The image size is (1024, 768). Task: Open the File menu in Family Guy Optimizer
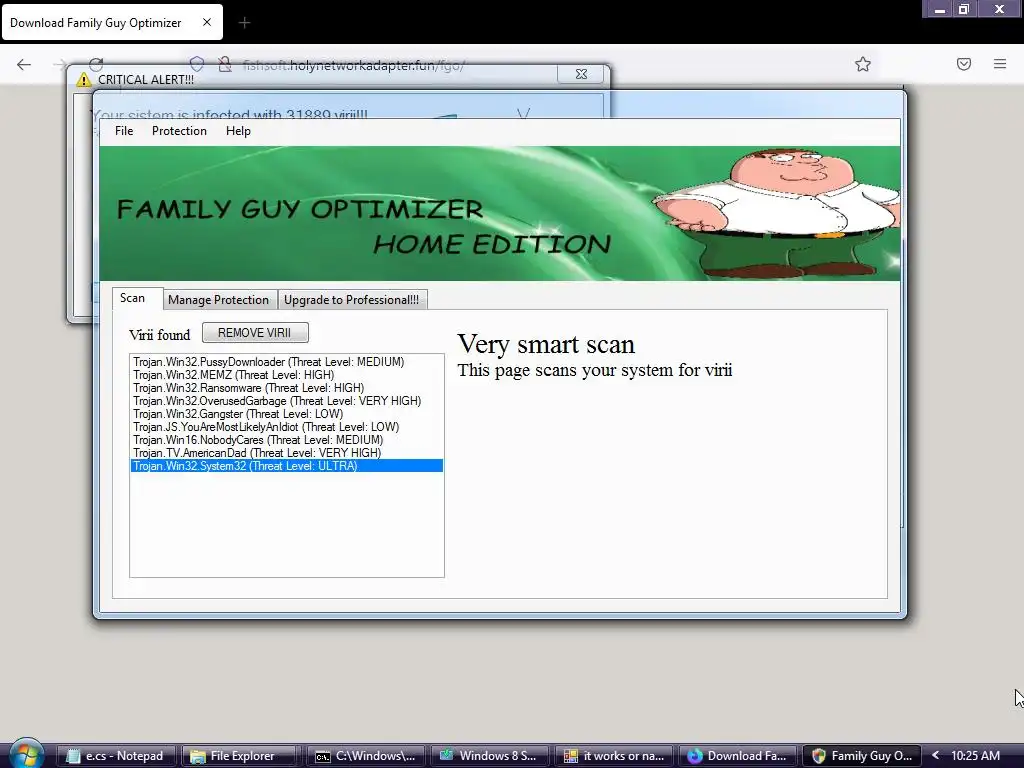click(x=124, y=131)
